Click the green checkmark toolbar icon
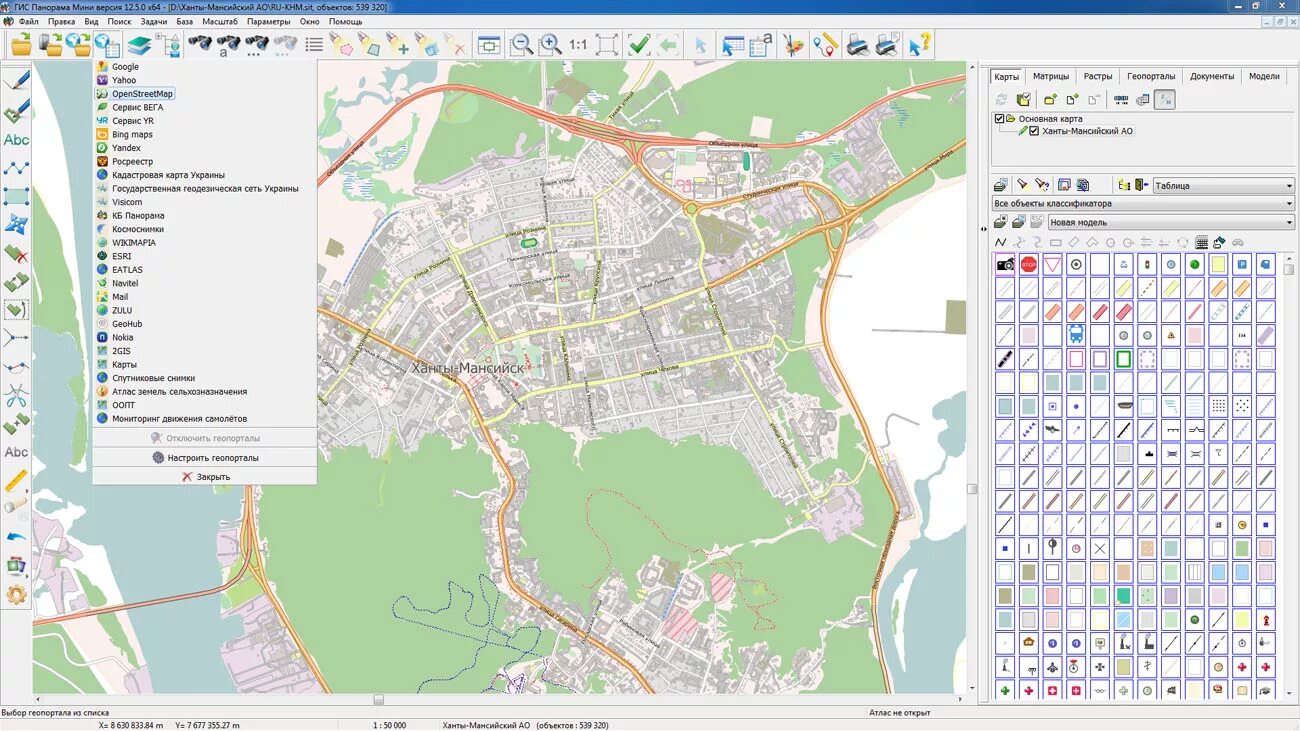Image resolution: width=1300 pixels, height=731 pixels. 639,44
